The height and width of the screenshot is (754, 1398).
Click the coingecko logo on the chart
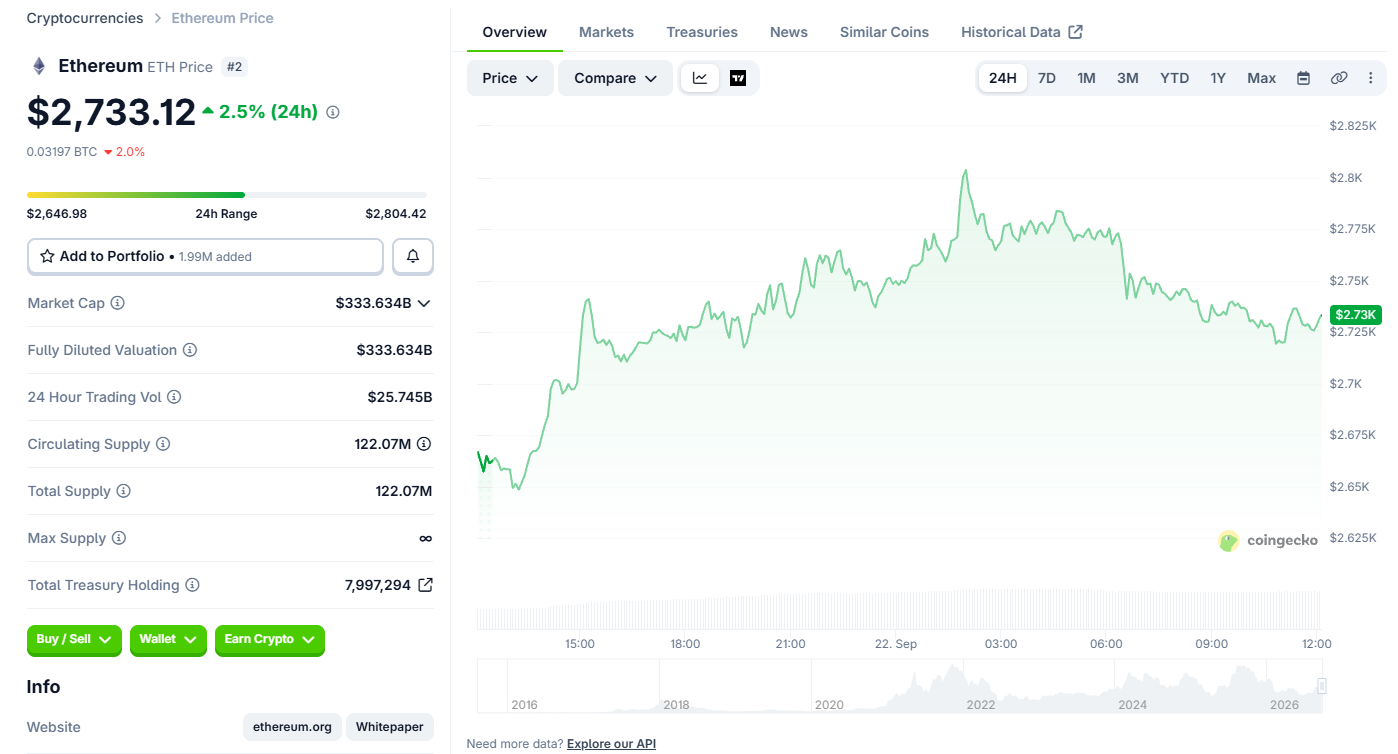click(1268, 541)
